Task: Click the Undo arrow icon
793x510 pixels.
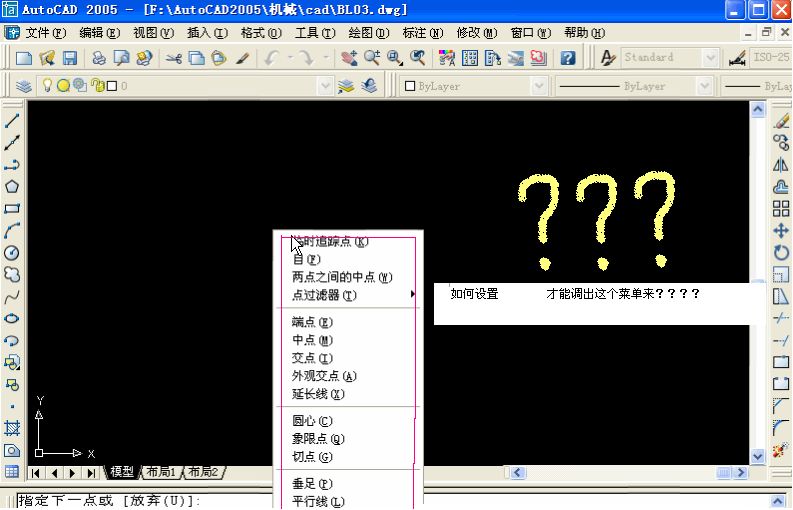Action: click(272, 58)
